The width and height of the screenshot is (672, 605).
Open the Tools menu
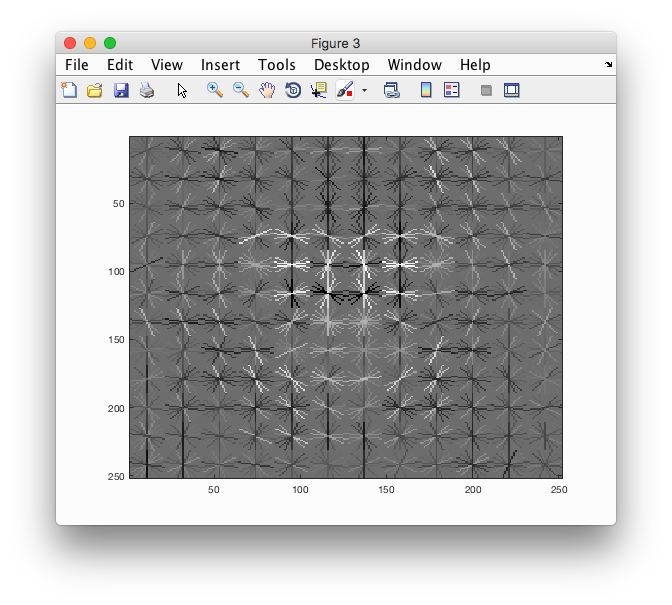[276, 65]
